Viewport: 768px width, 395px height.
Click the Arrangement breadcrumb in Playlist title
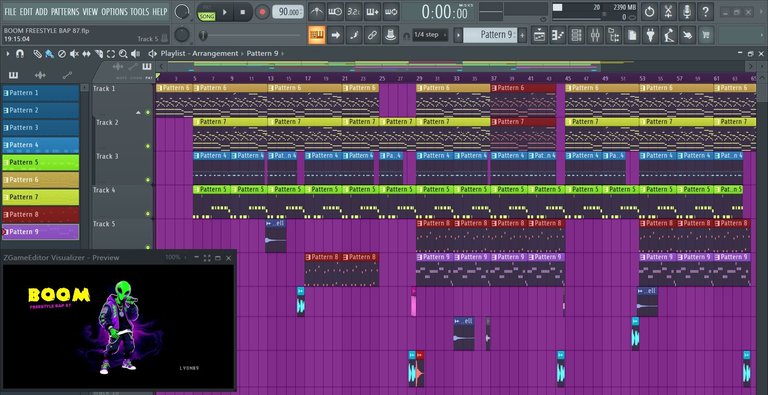click(215, 53)
